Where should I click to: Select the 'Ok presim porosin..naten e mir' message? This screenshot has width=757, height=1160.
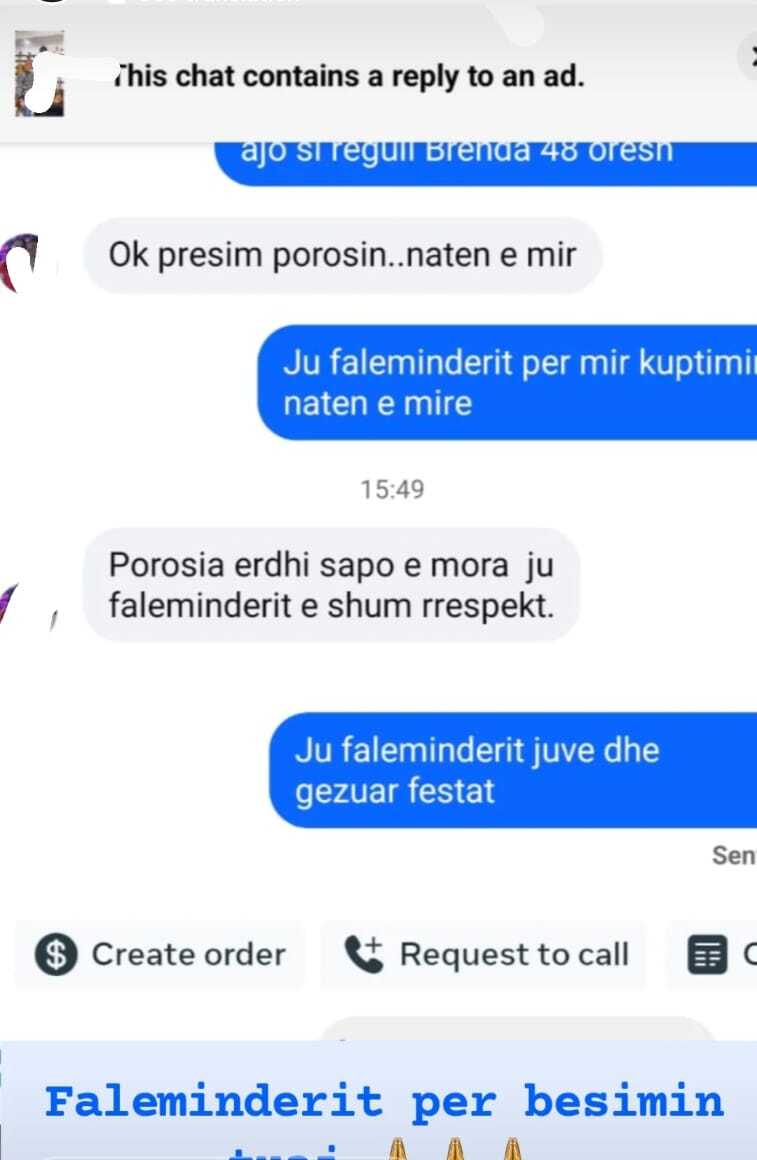[343, 255]
